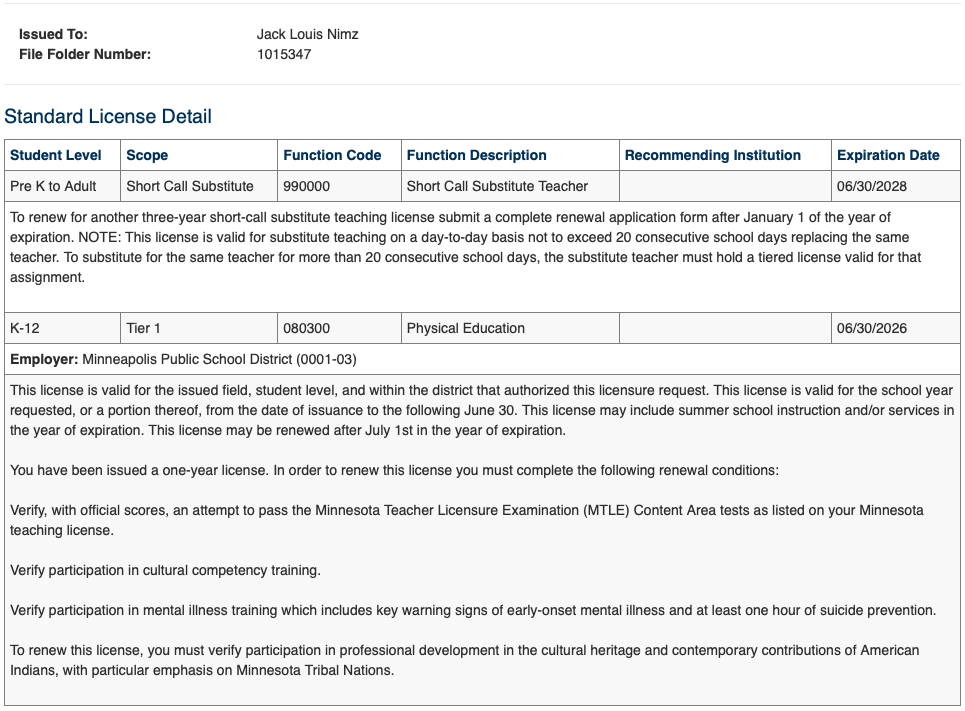Click the Function Code column header
Viewport: 965px width, 711px height.
point(332,155)
